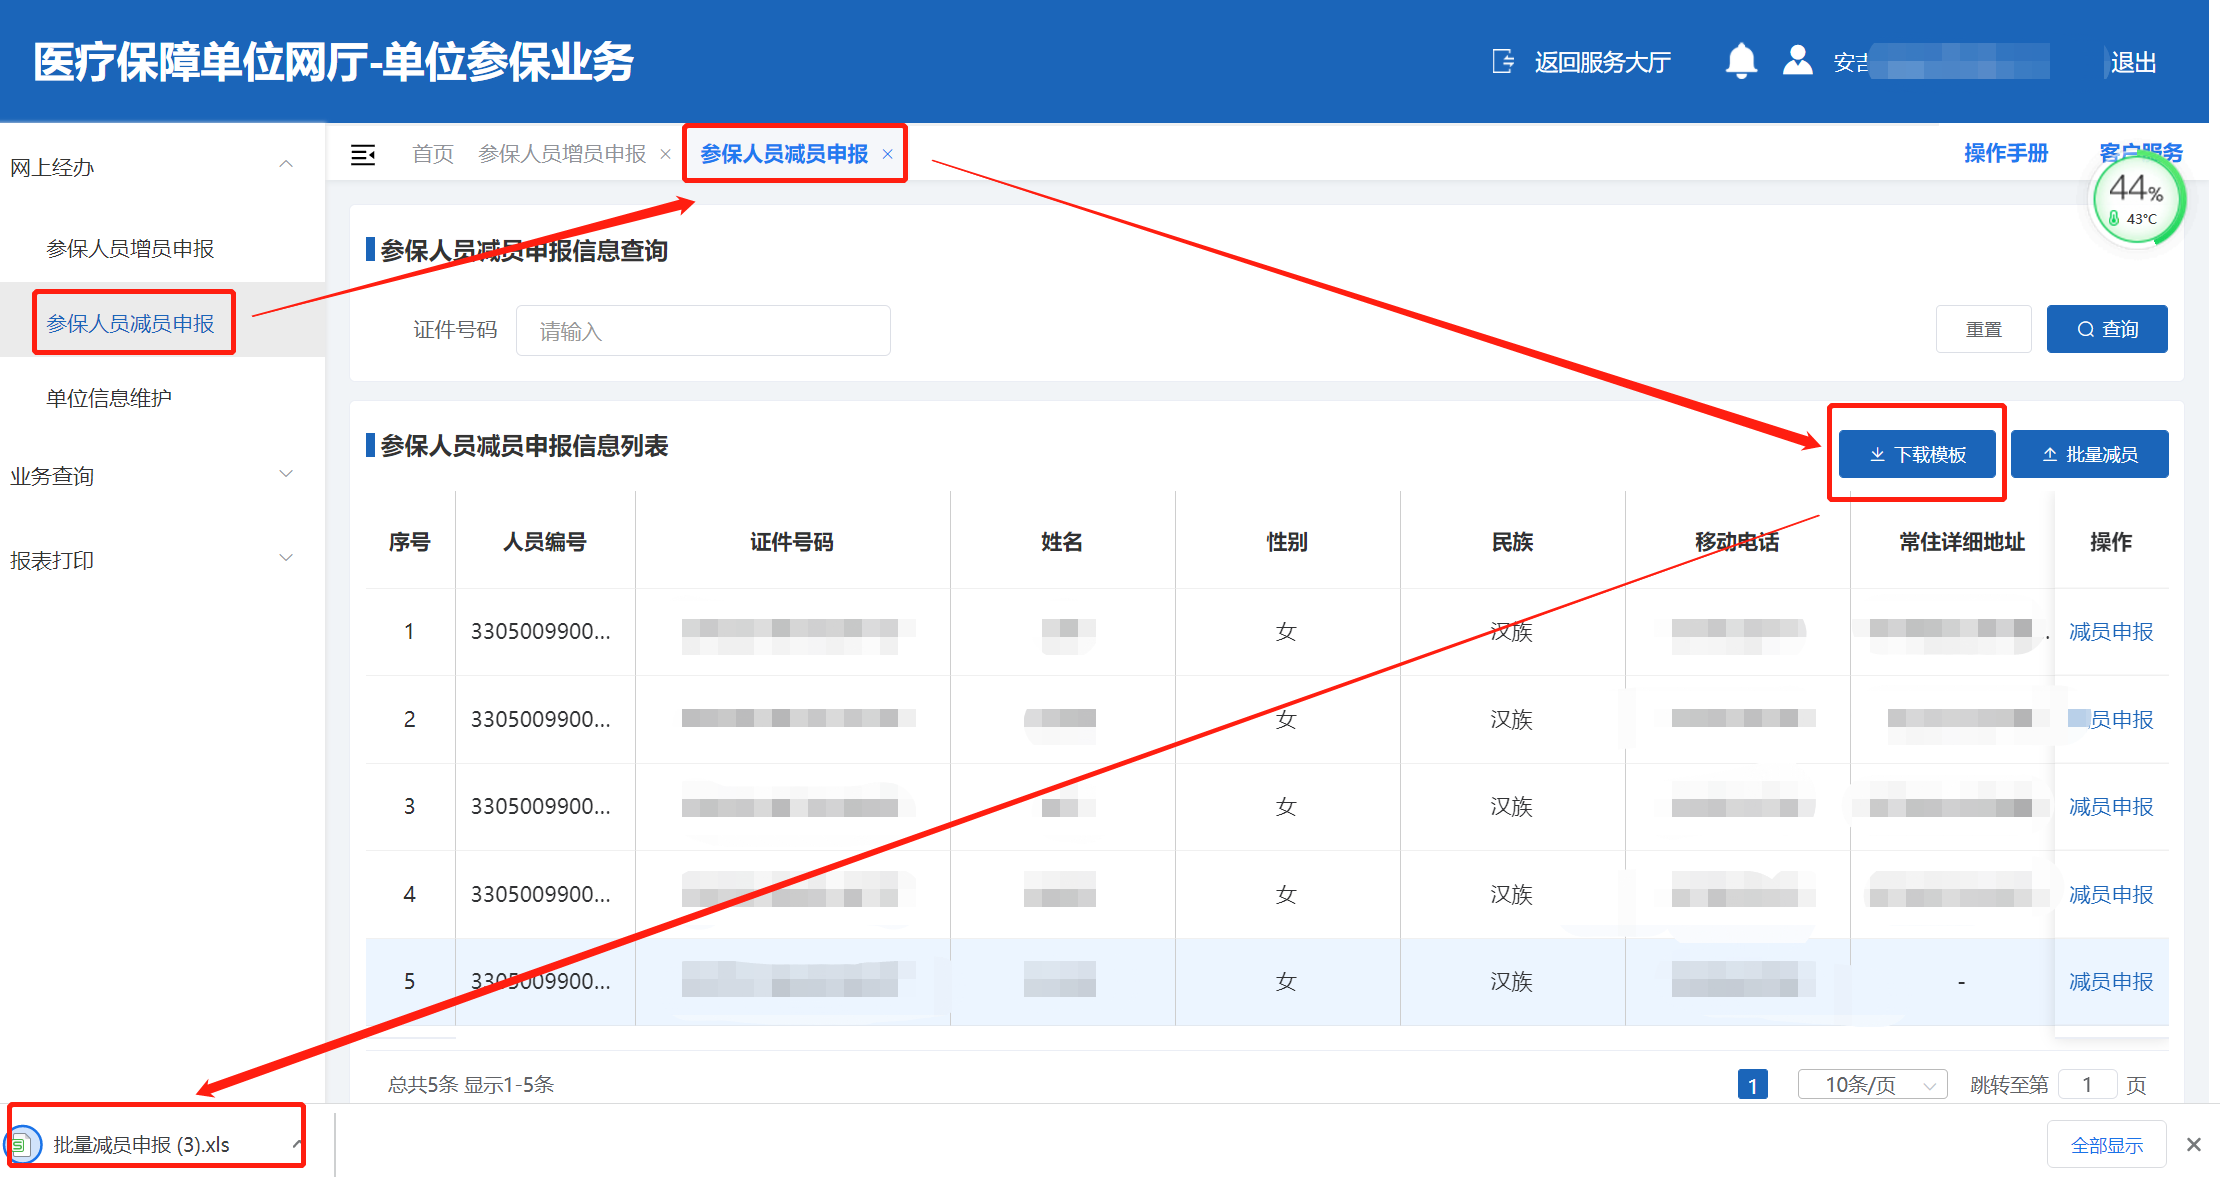Click the 证件号码 column header

coord(792,542)
